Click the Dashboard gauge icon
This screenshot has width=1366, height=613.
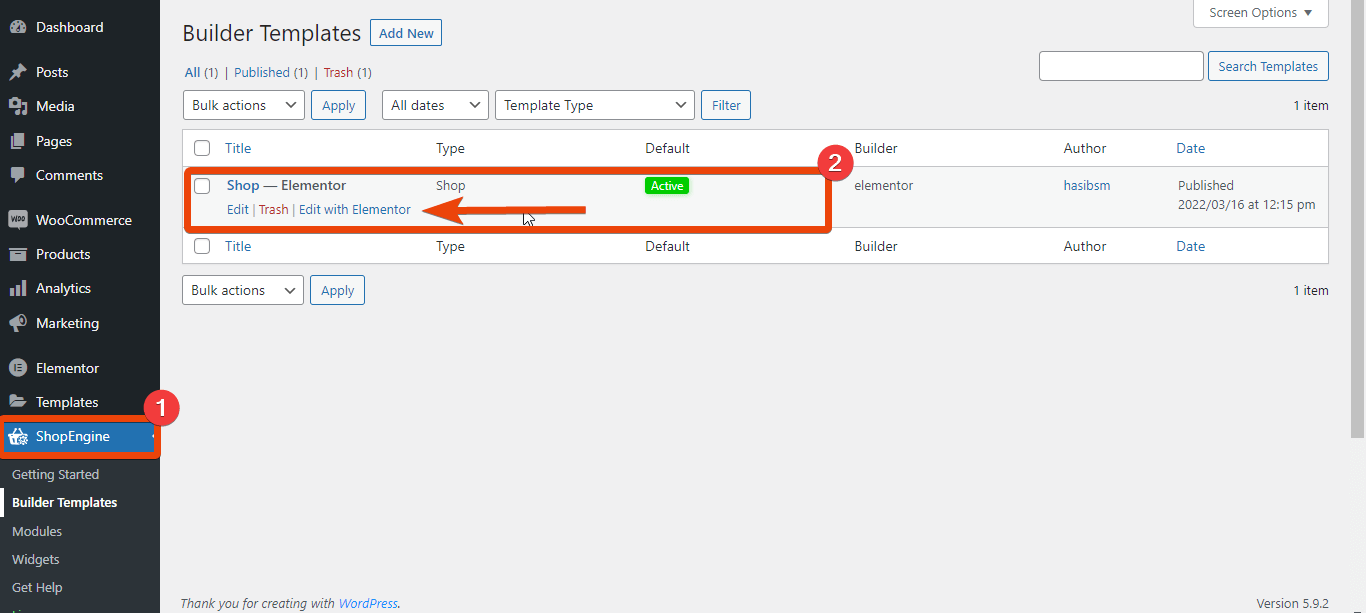17,27
